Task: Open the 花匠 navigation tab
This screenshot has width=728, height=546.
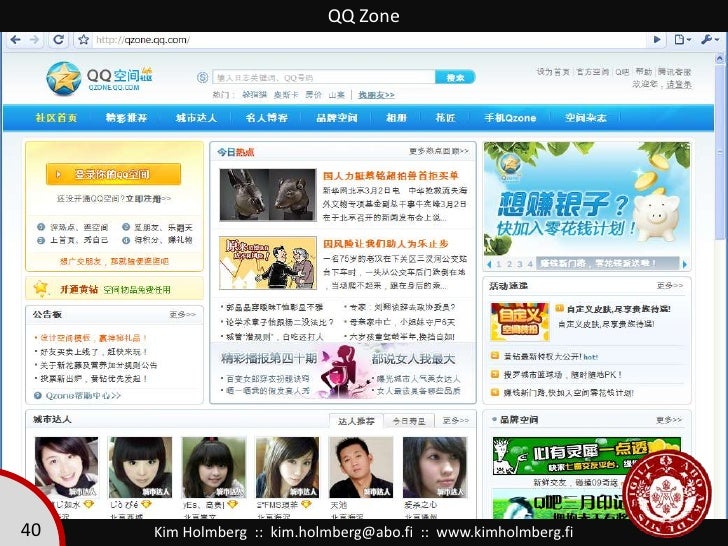Action: click(445, 118)
